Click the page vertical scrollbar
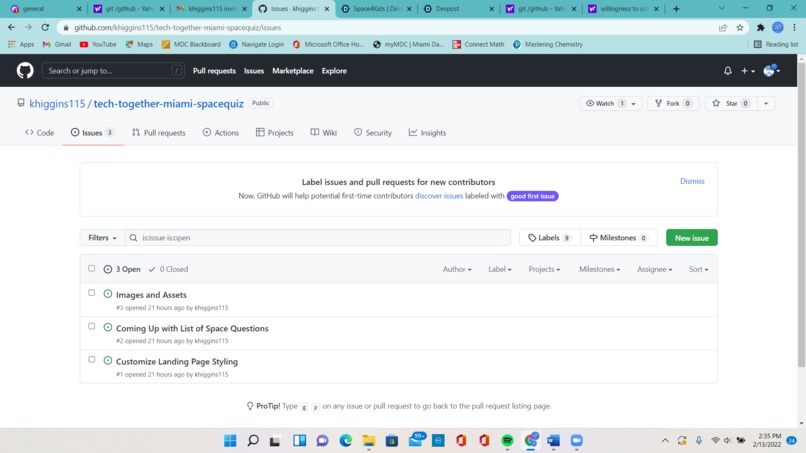Viewport: 806px width, 453px height. (801, 214)
